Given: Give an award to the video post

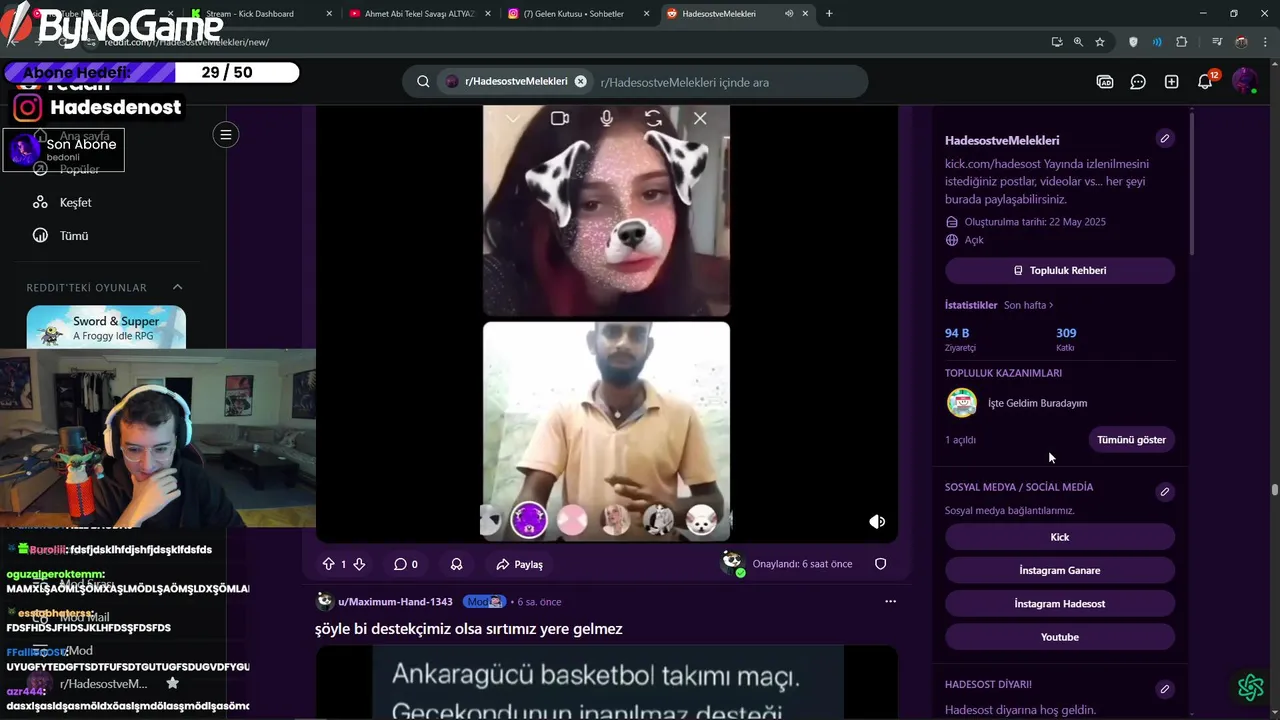Looking at the screenshot, I should coord(456,564).
